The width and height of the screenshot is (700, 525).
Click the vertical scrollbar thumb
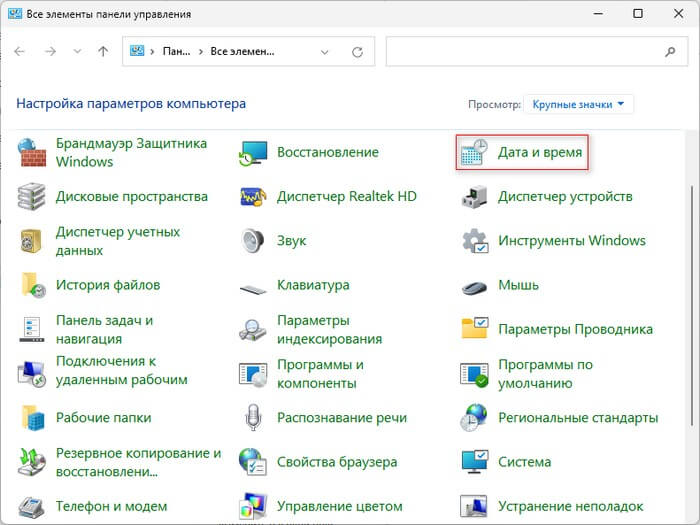(692, 305)
